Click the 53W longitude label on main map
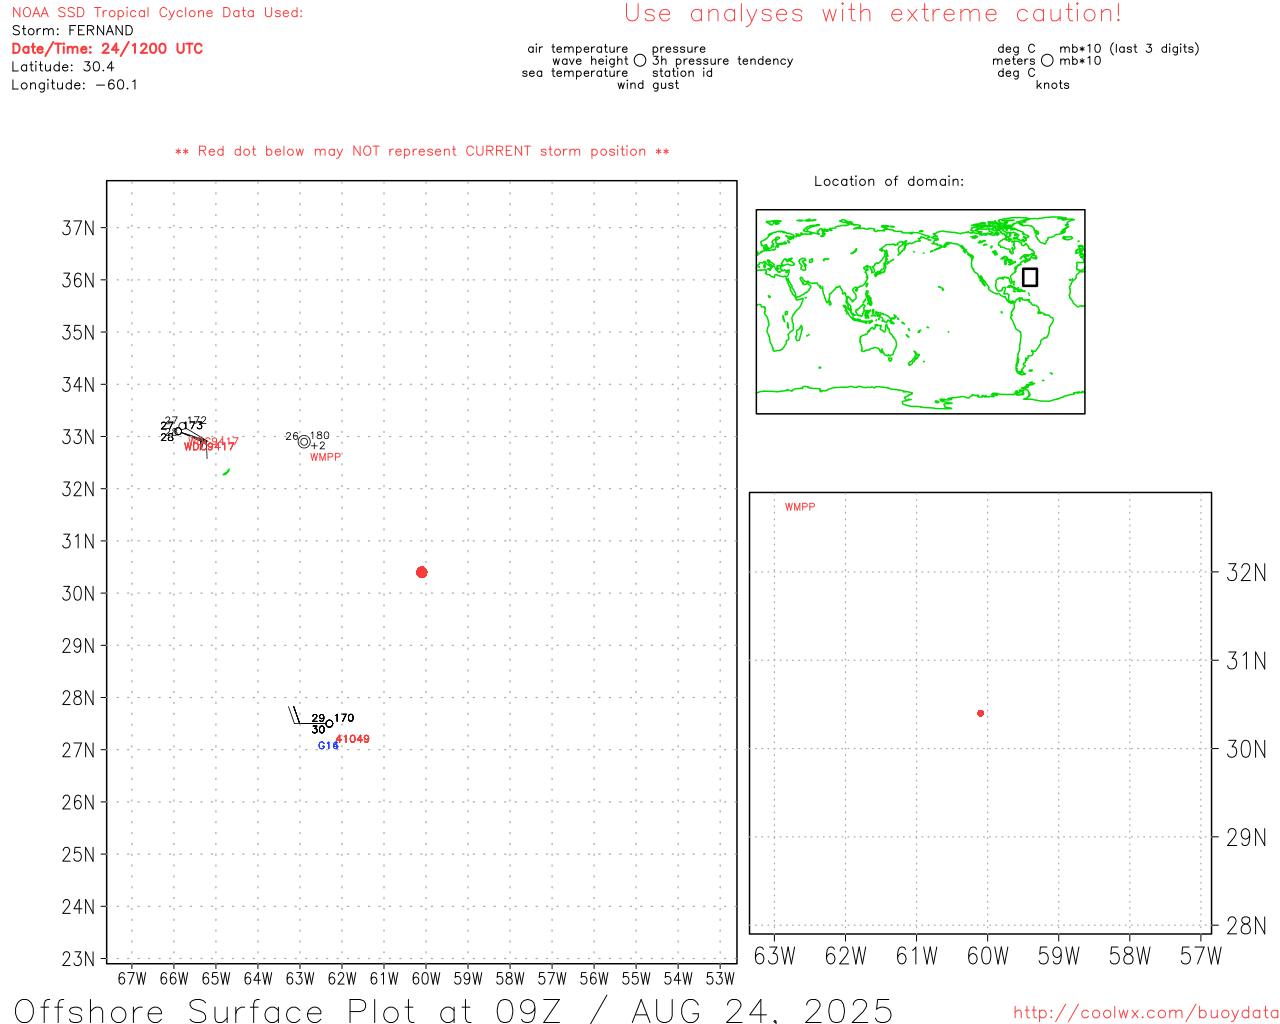1280x1024 pixels. 720,979
